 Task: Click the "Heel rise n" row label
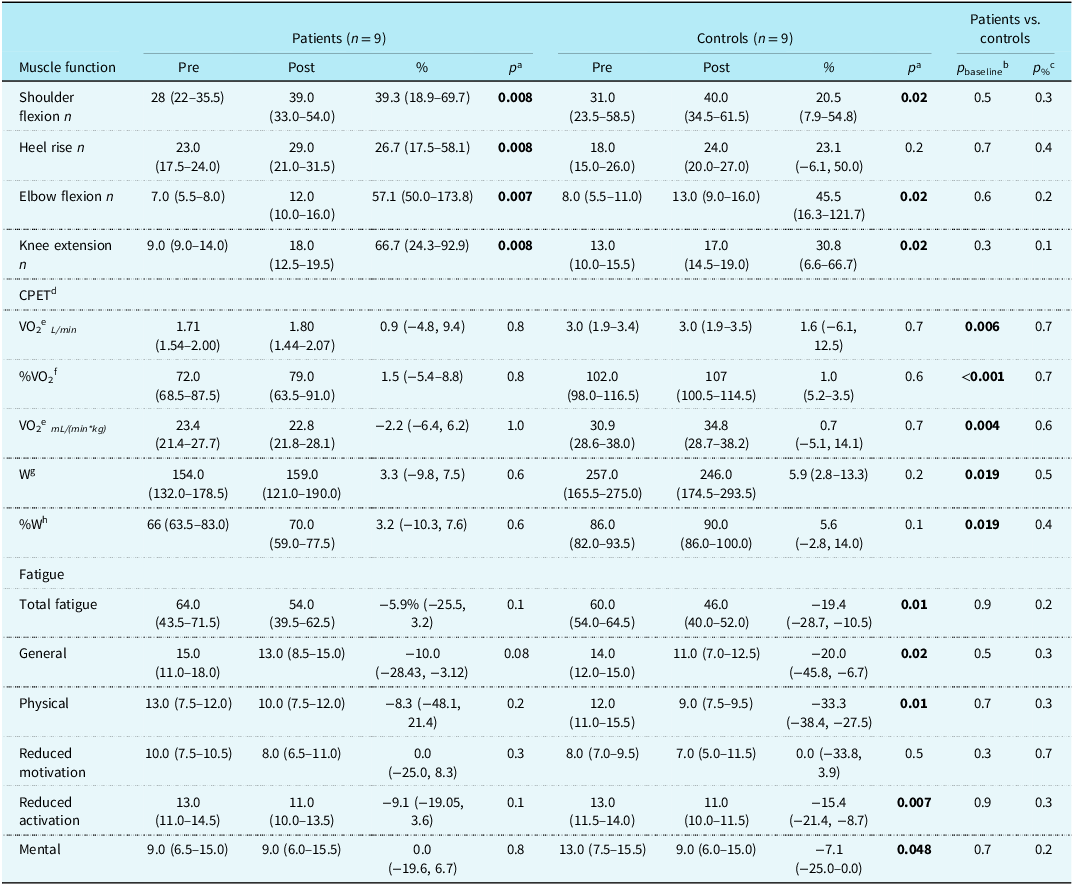52,146
